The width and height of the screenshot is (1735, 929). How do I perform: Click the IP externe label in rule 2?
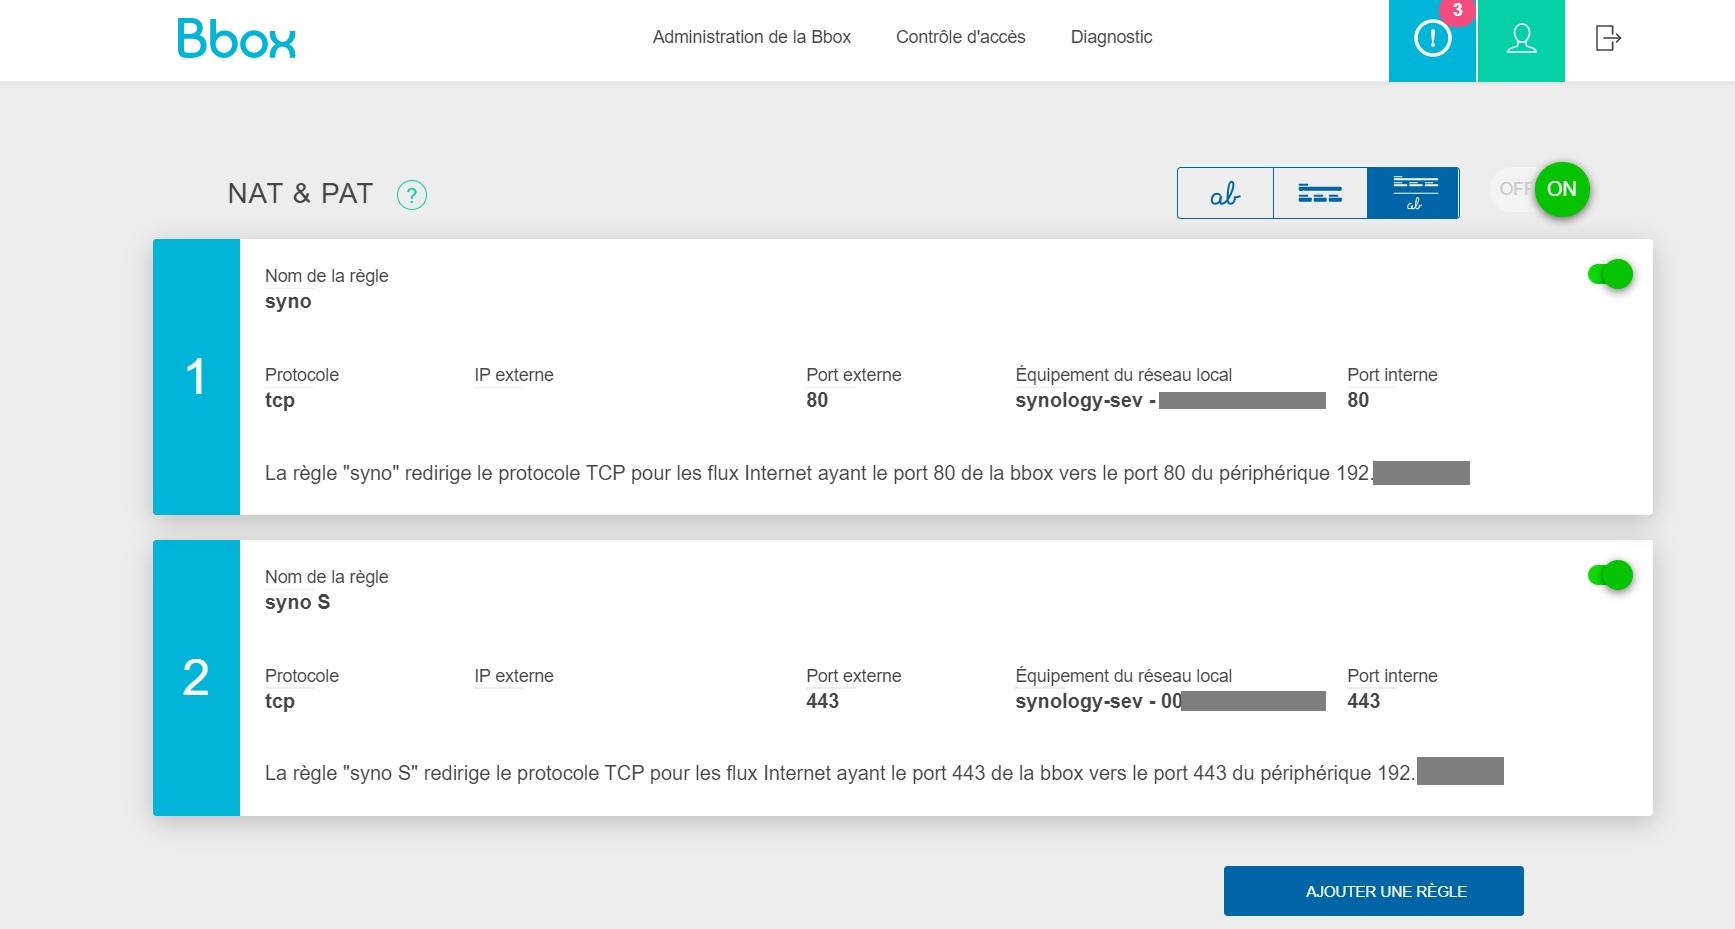(x=514, y=676)
